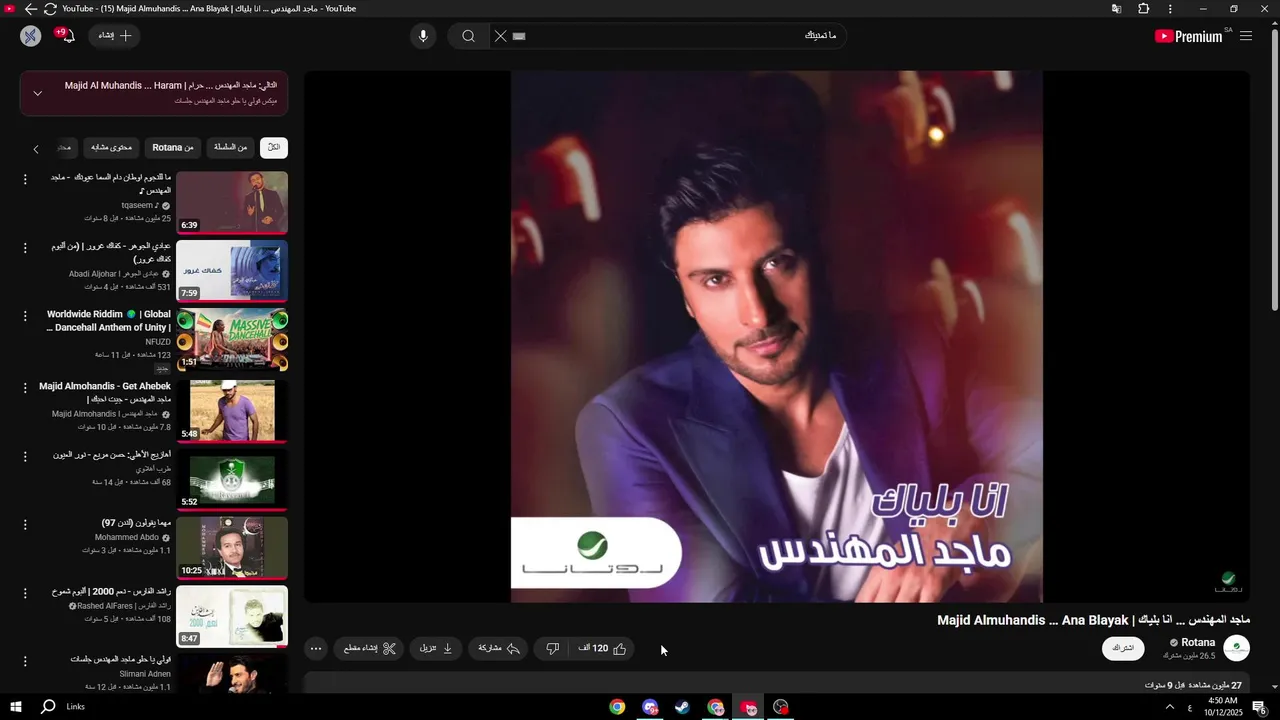The height and width of the screenshot is (720, 1280).
Task: Start voice search with the microphone
Action: pyautogui.click(x=423, y=36)
